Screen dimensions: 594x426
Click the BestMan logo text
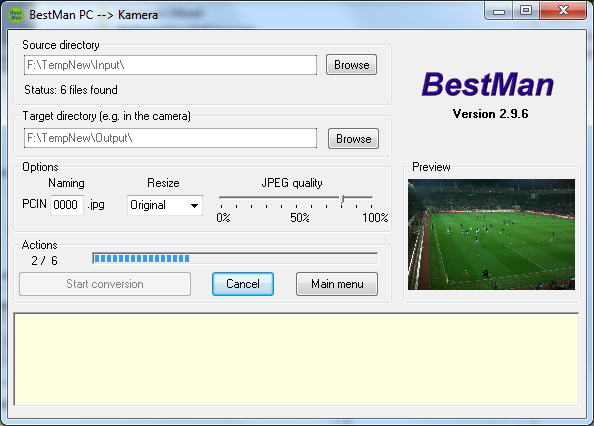coord(488,84)
